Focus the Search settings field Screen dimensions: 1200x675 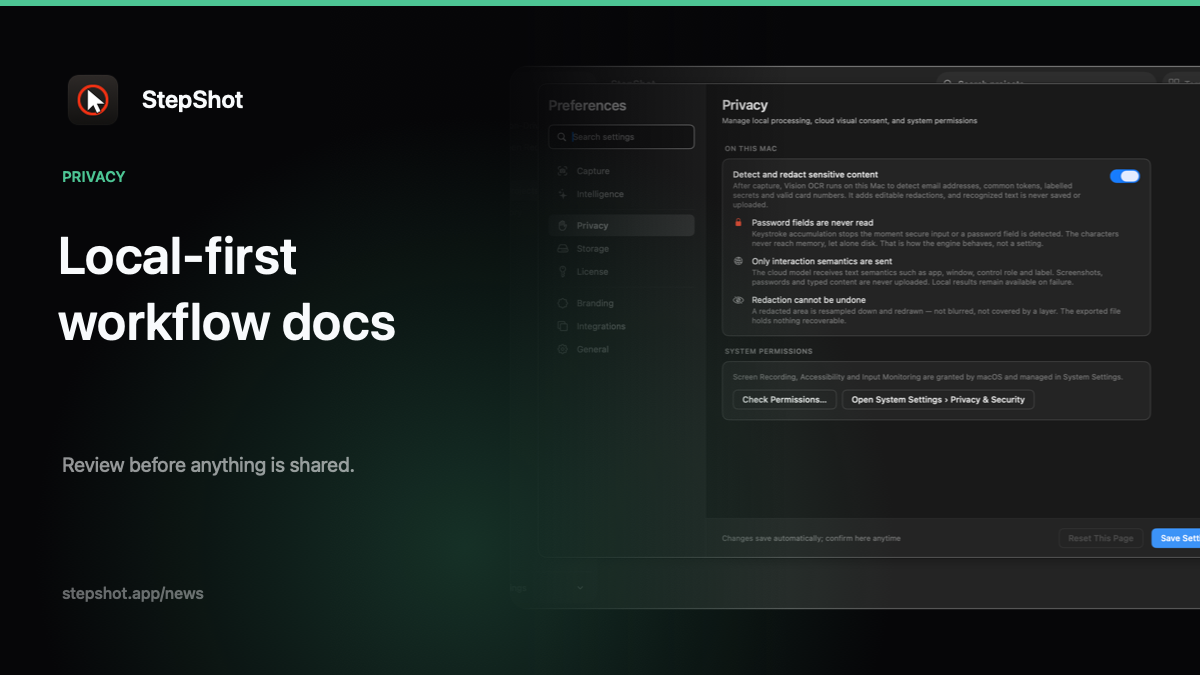(621, 137)
